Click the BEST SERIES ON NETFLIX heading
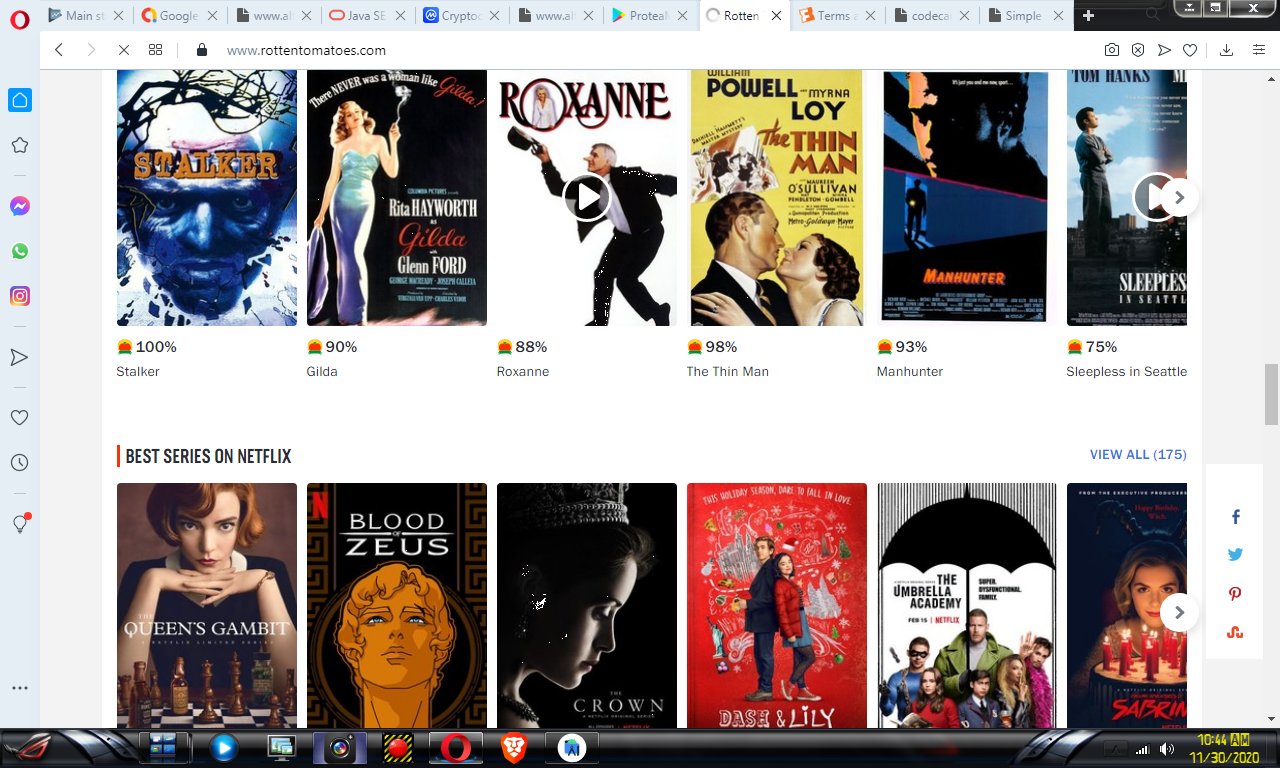 (x=208, y=456)
